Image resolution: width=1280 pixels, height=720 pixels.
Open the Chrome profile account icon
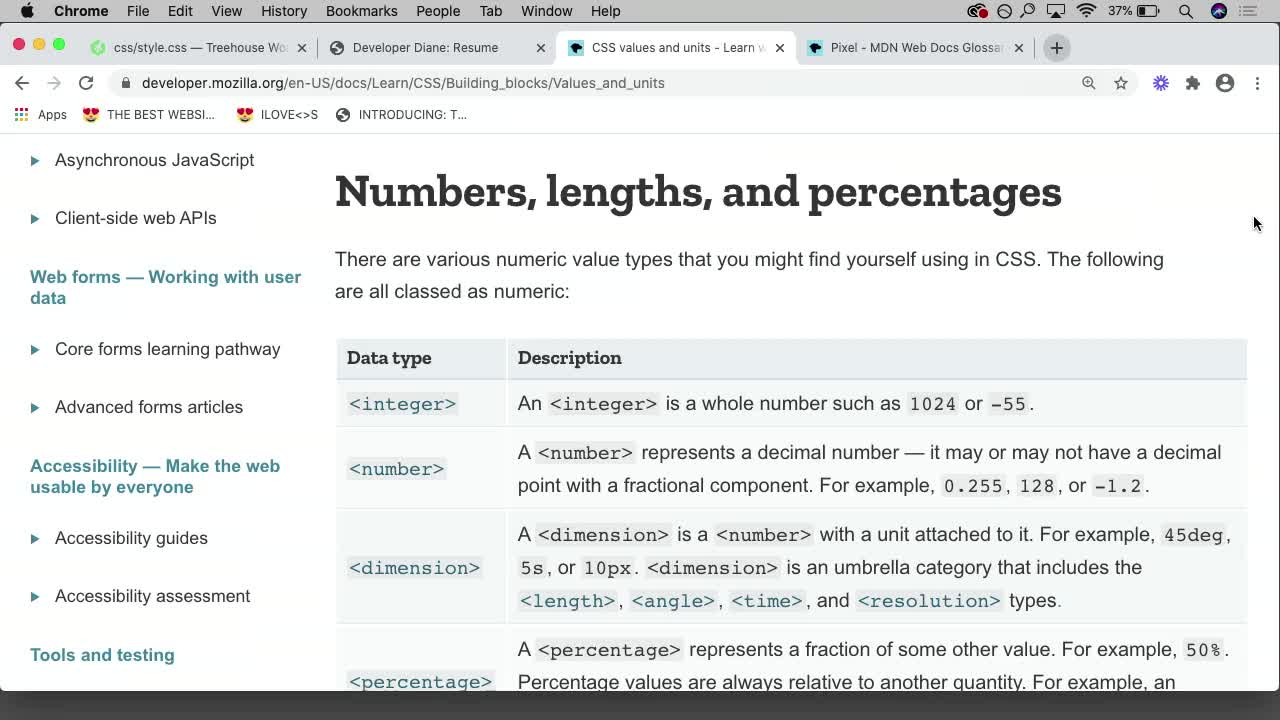coord(1225,83)
